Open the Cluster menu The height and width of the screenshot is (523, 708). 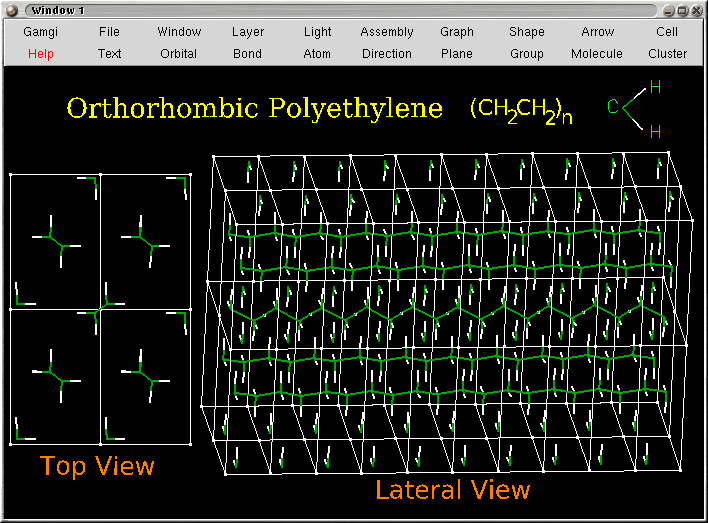(x=667, y=54)
